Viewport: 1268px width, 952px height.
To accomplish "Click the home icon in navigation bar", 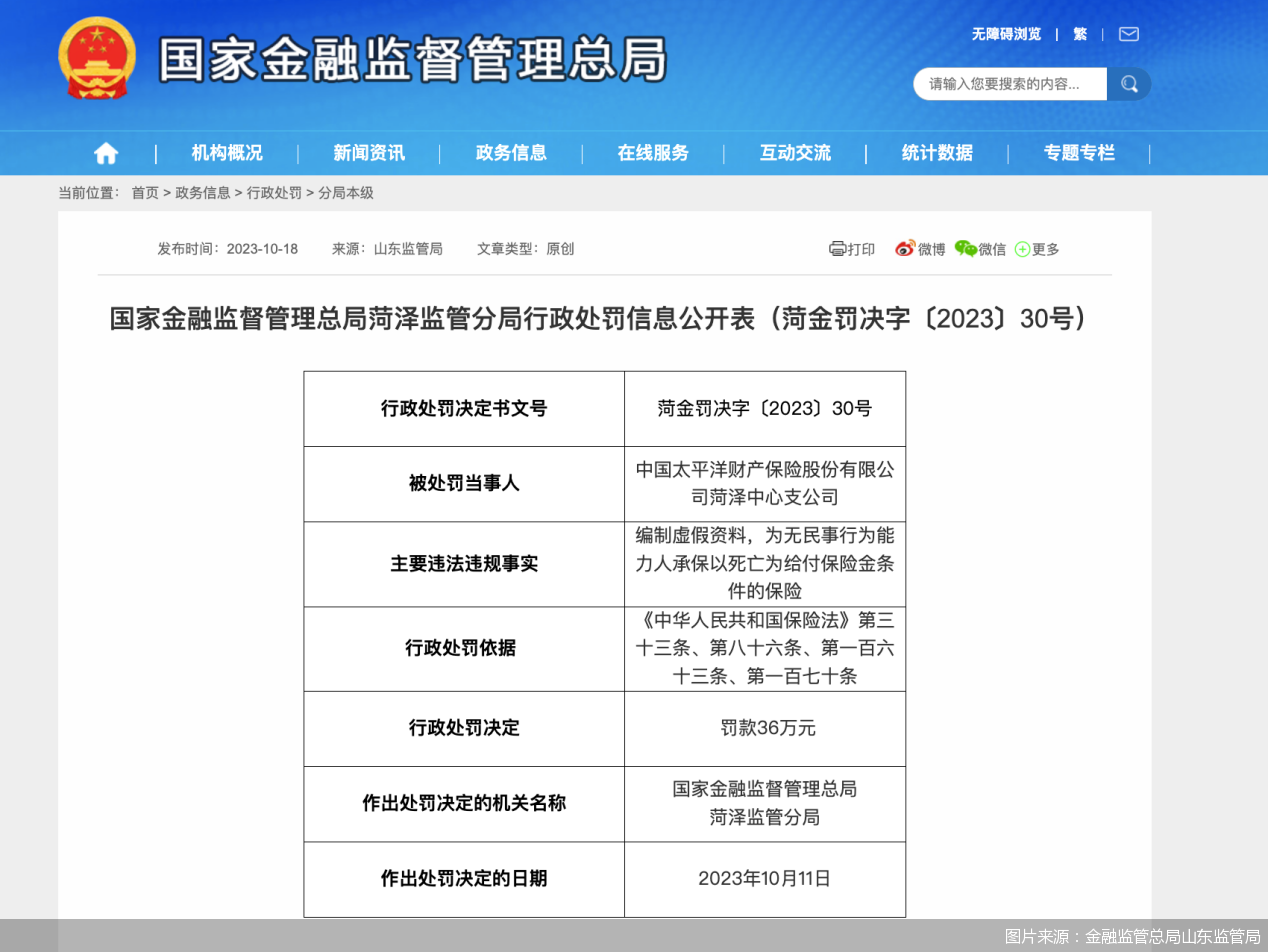I will pos(106,153).
